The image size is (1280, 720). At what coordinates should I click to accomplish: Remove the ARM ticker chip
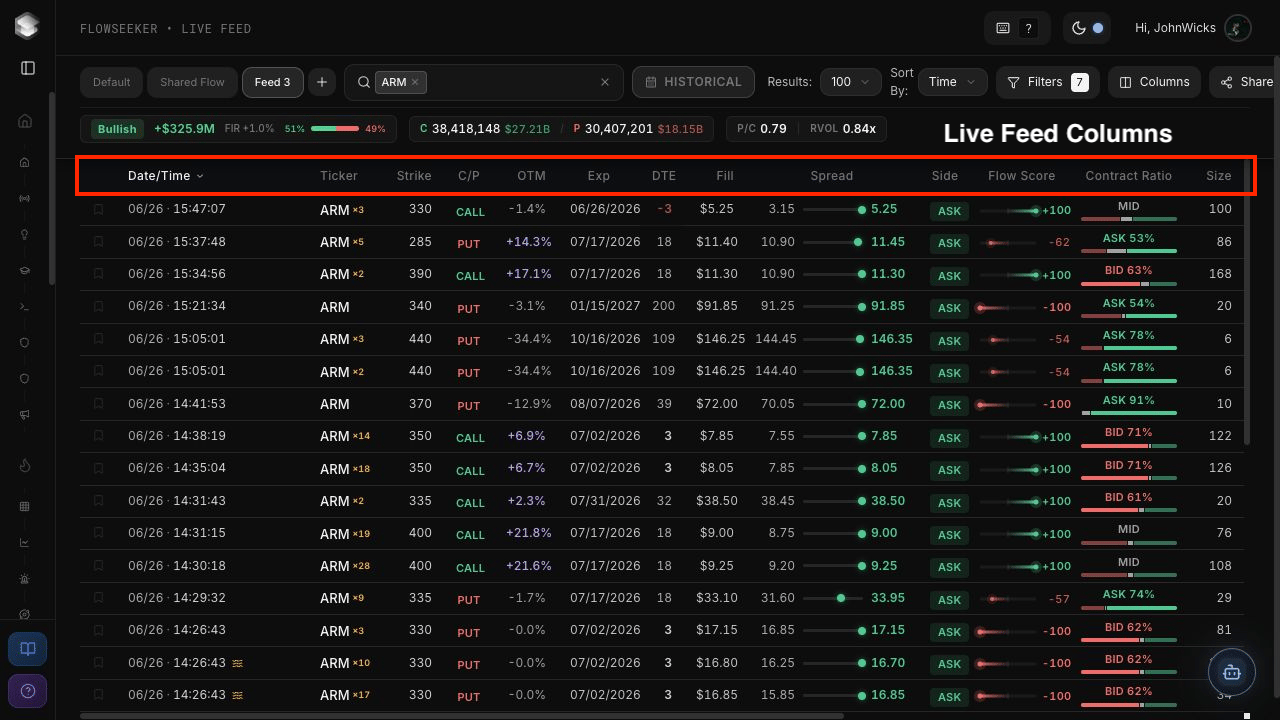point(415,82)
